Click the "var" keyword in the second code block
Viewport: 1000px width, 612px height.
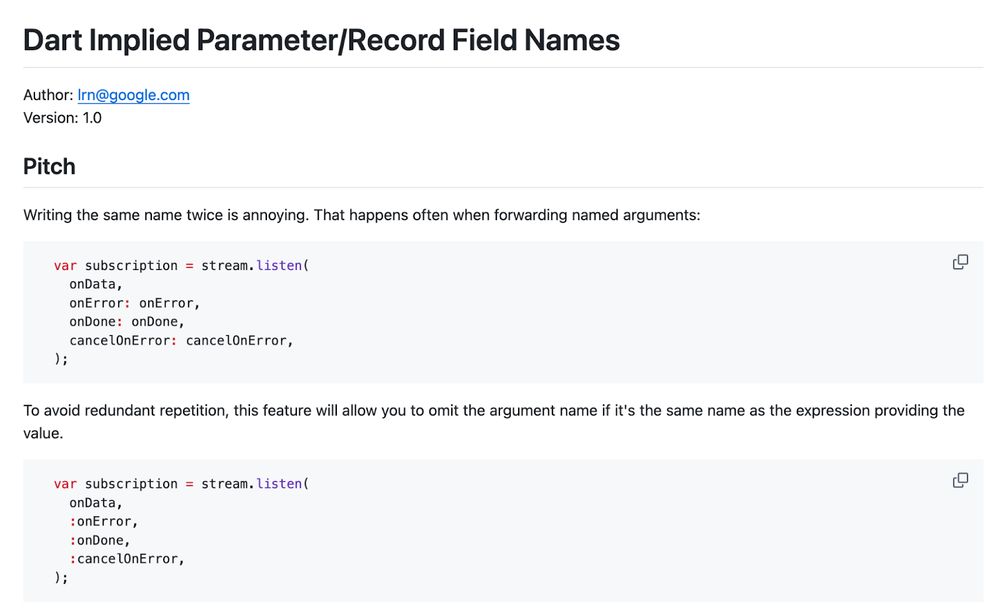pos(65,484)
